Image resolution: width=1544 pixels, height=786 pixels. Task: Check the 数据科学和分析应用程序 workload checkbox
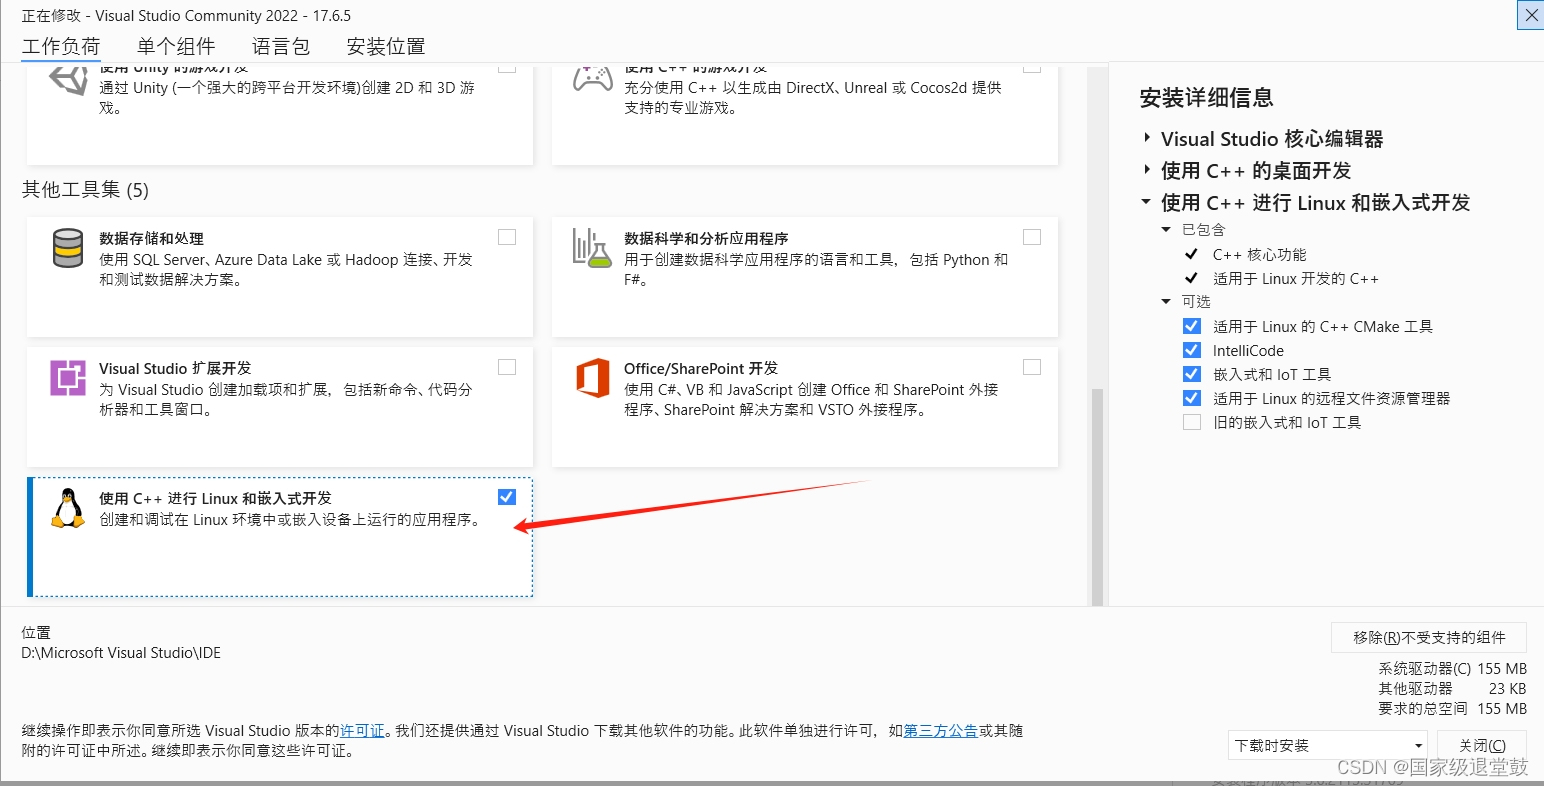(1032, 237)
